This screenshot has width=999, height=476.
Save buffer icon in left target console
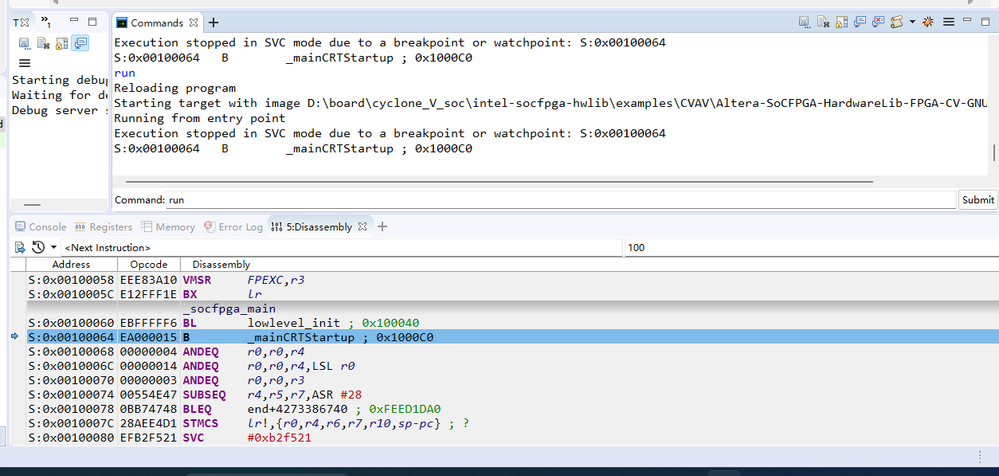pyautogui.click(x=25, y=43)
